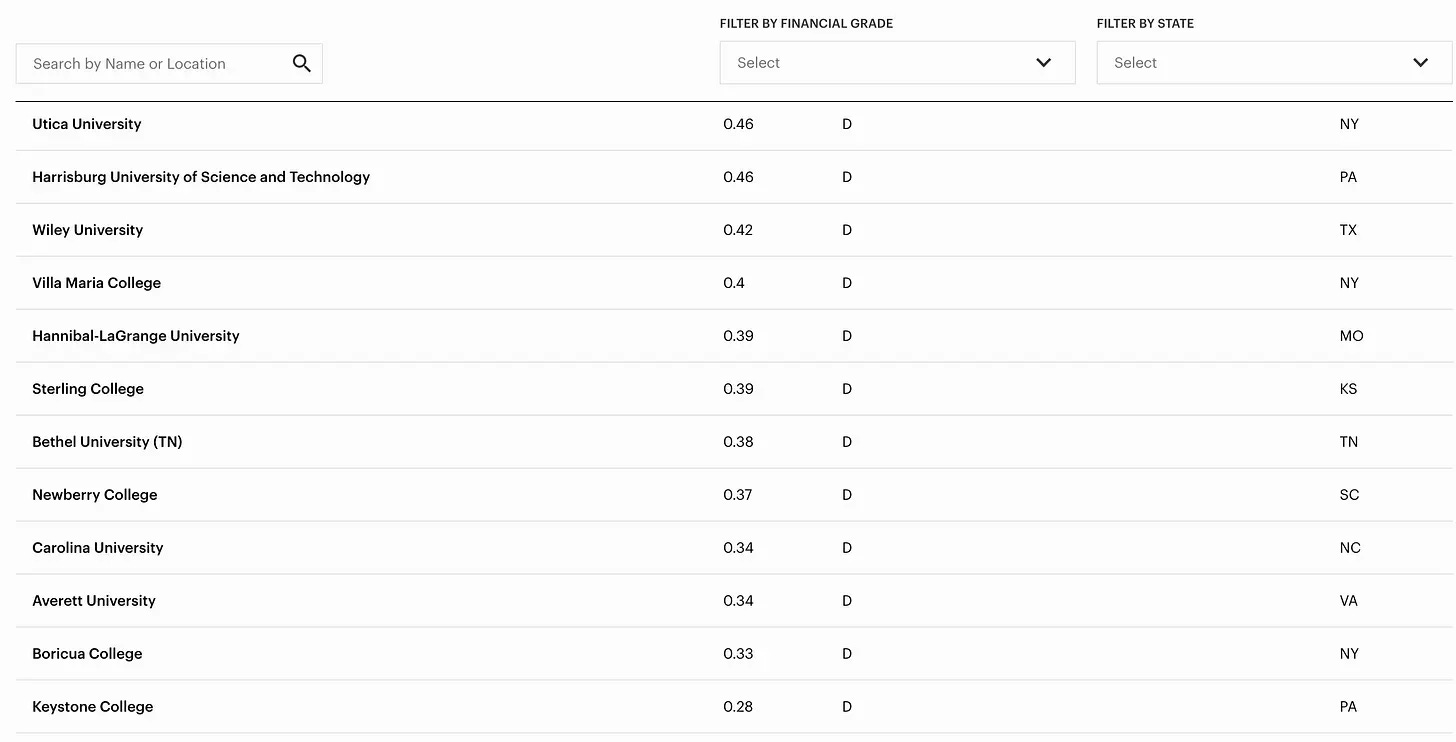Select the Carolina University name
Image resolution: width=1456 pixels, height=742 pixels.
pos(98,548)
